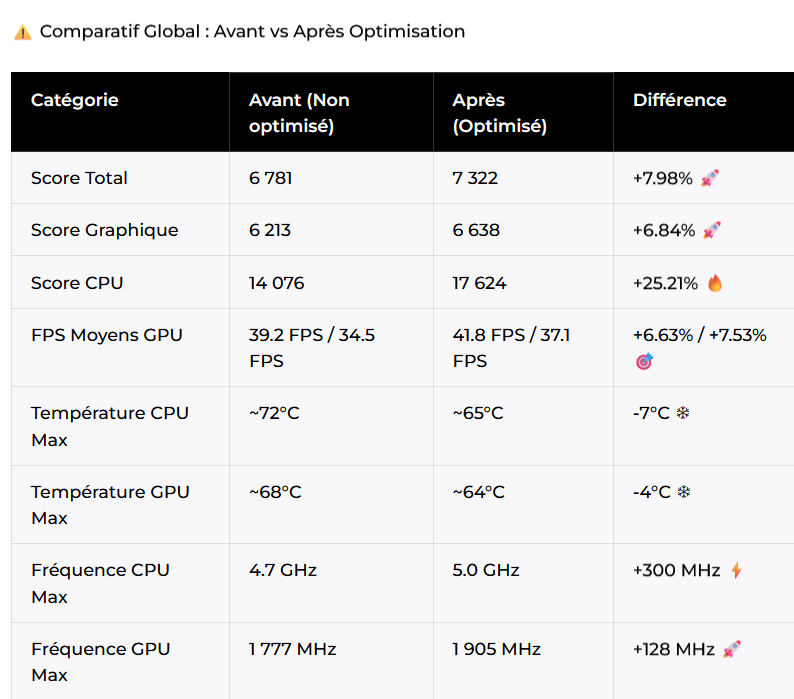Click the 5.0 GHz CPU frequency cell

coord(486,570)
